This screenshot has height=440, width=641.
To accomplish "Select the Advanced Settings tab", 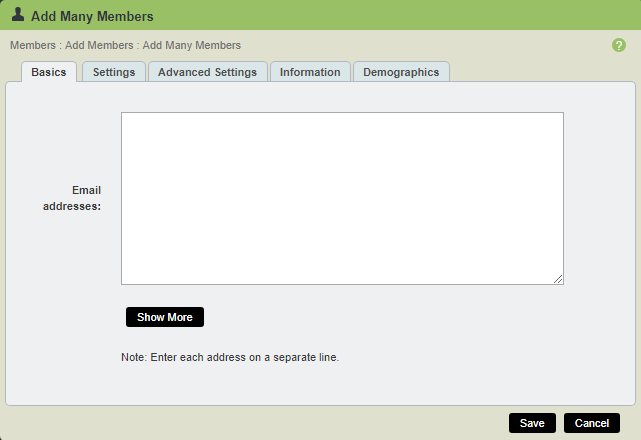I will (x=207, y=72).
